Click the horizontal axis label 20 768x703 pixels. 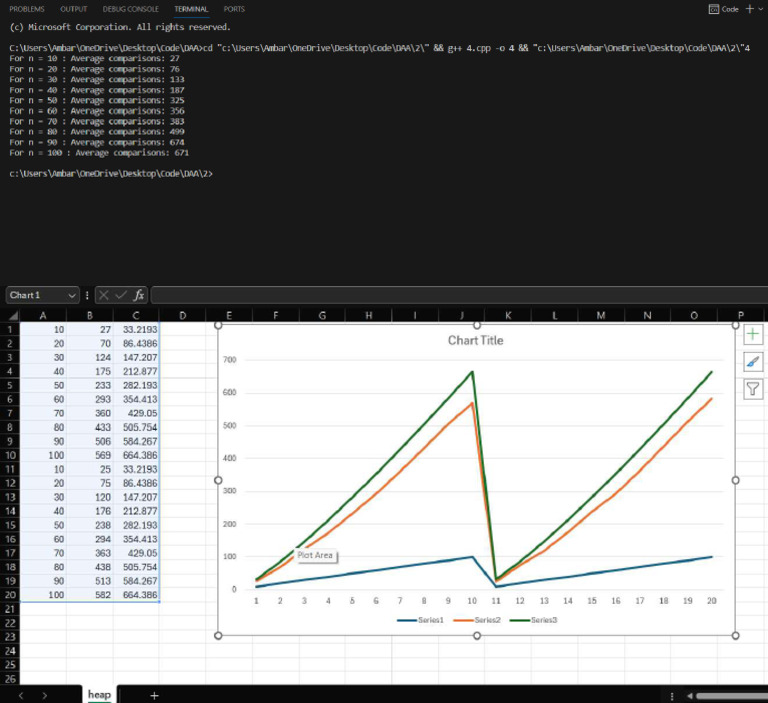(712, 601)
